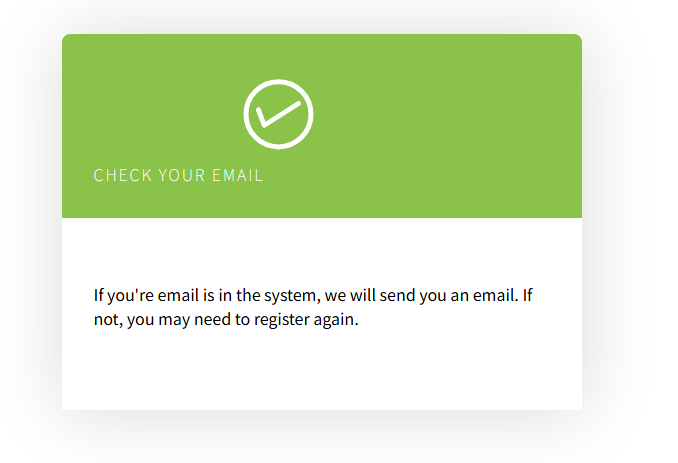Click "we will send you an email" text

pos(422,296)
